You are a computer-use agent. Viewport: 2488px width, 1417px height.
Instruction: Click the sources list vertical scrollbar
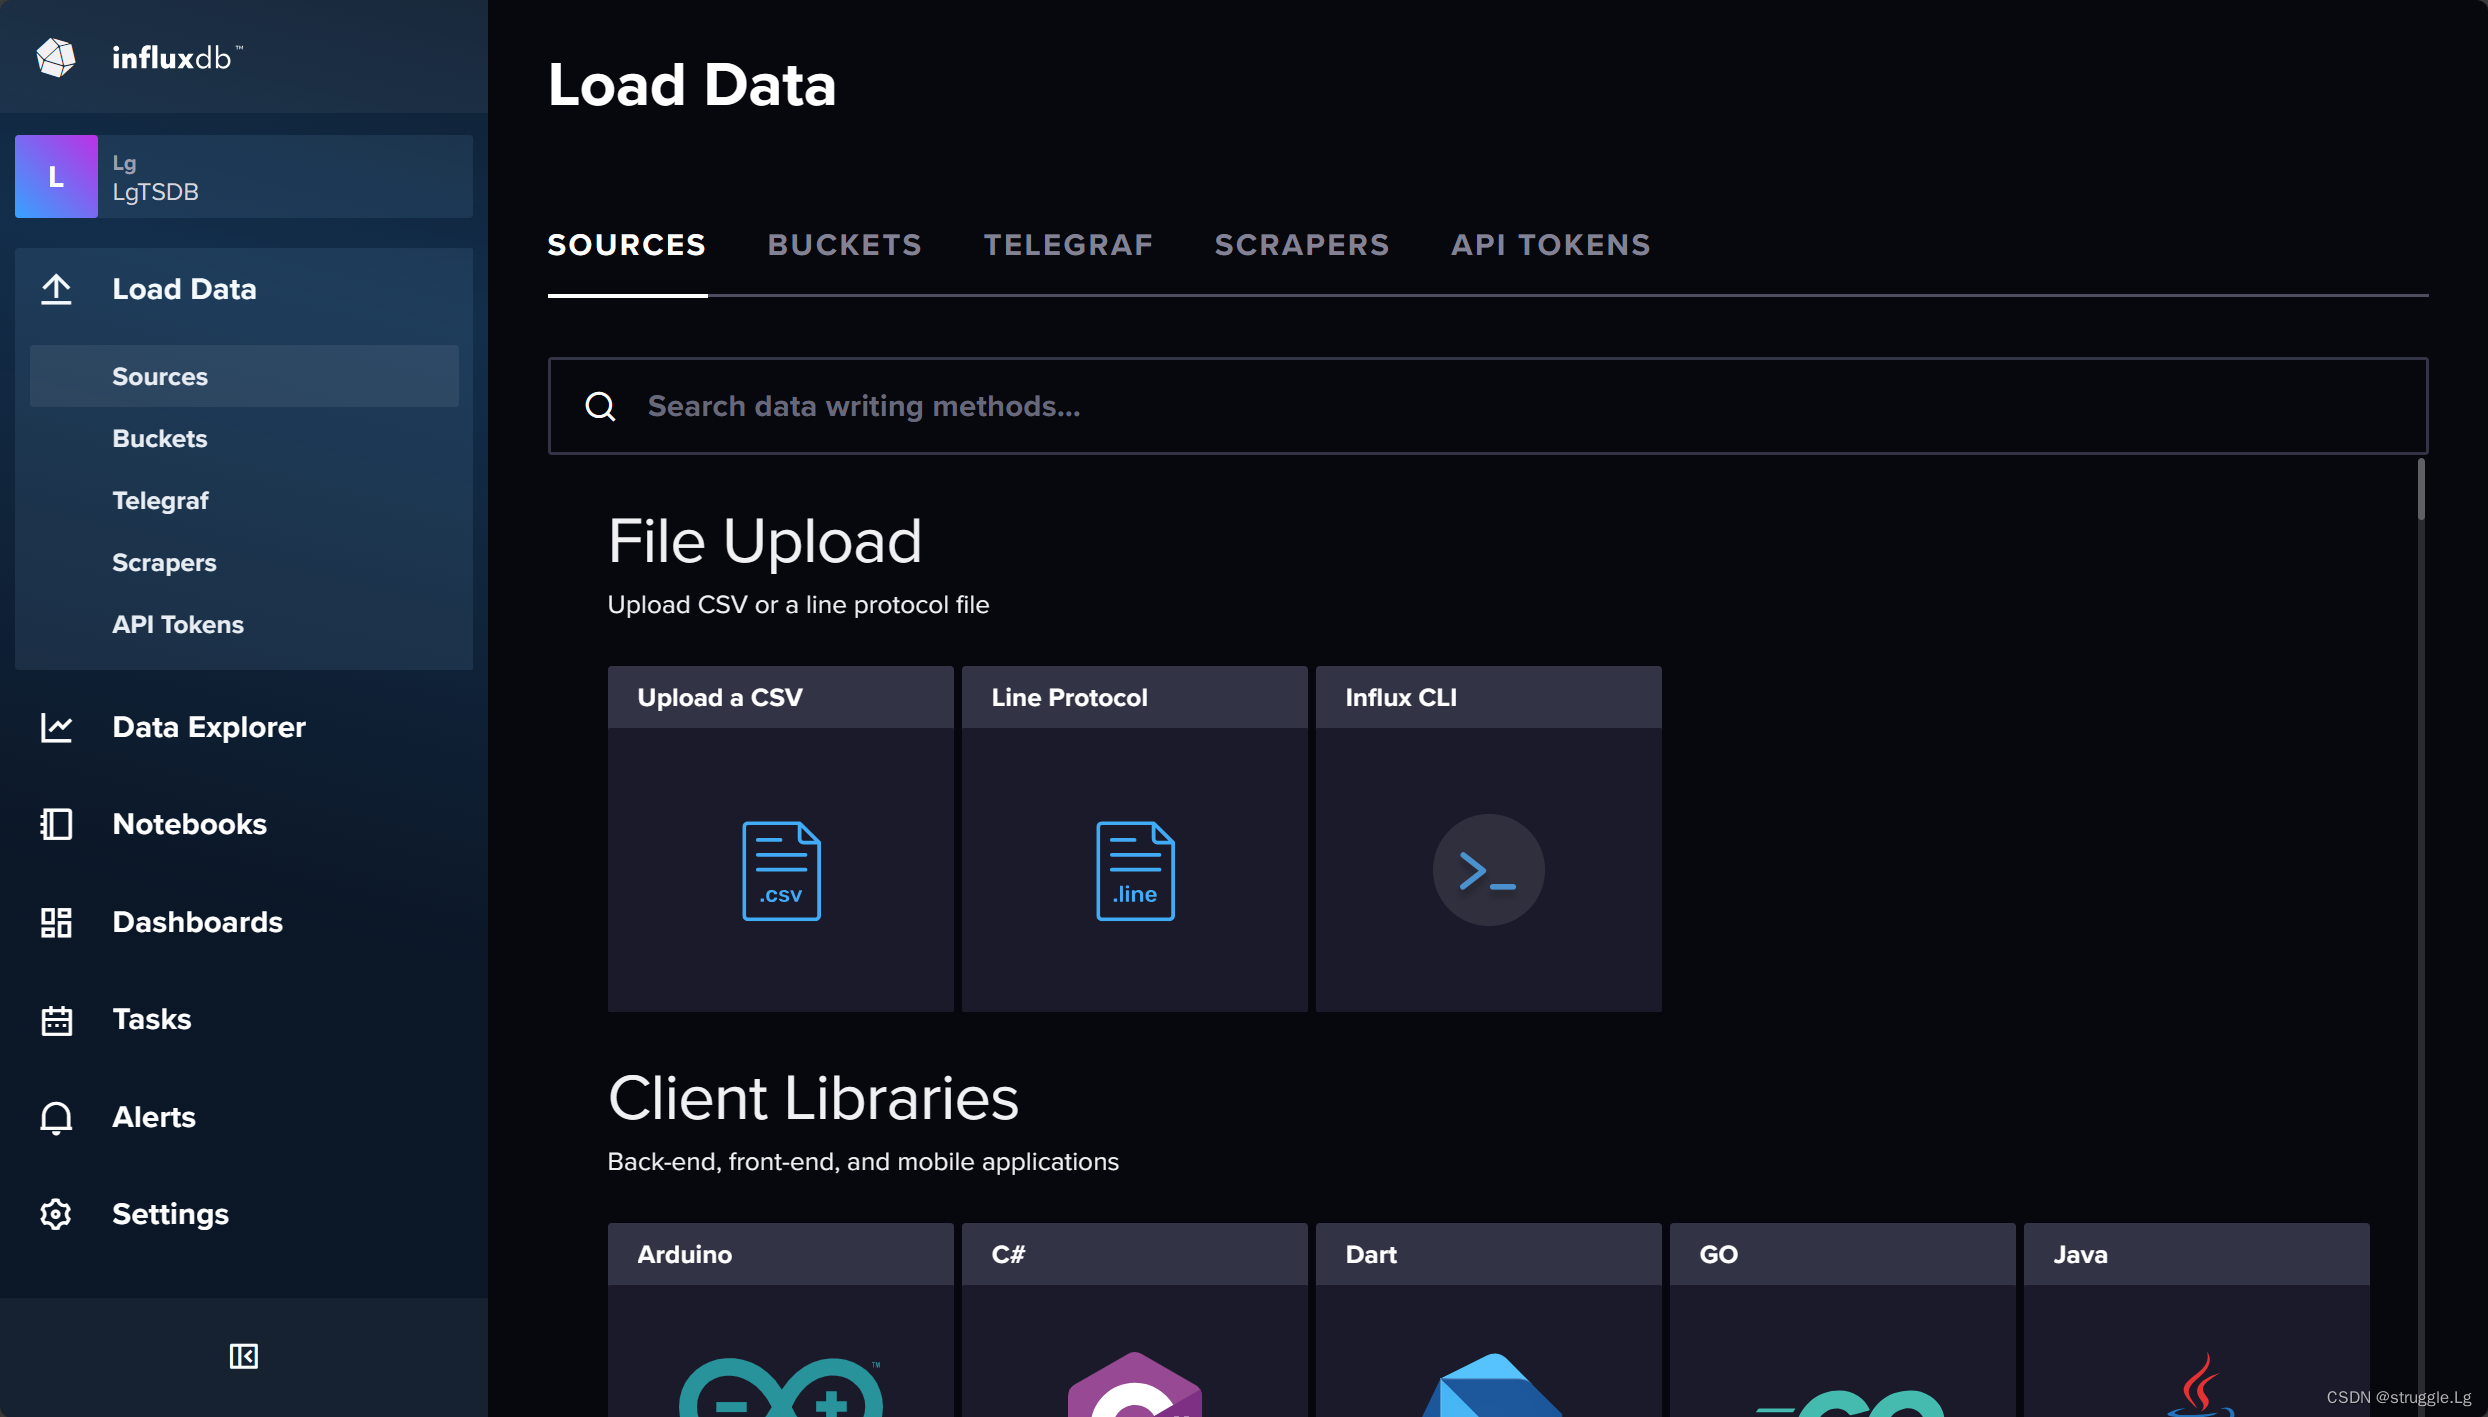(x=2421, y=490)
